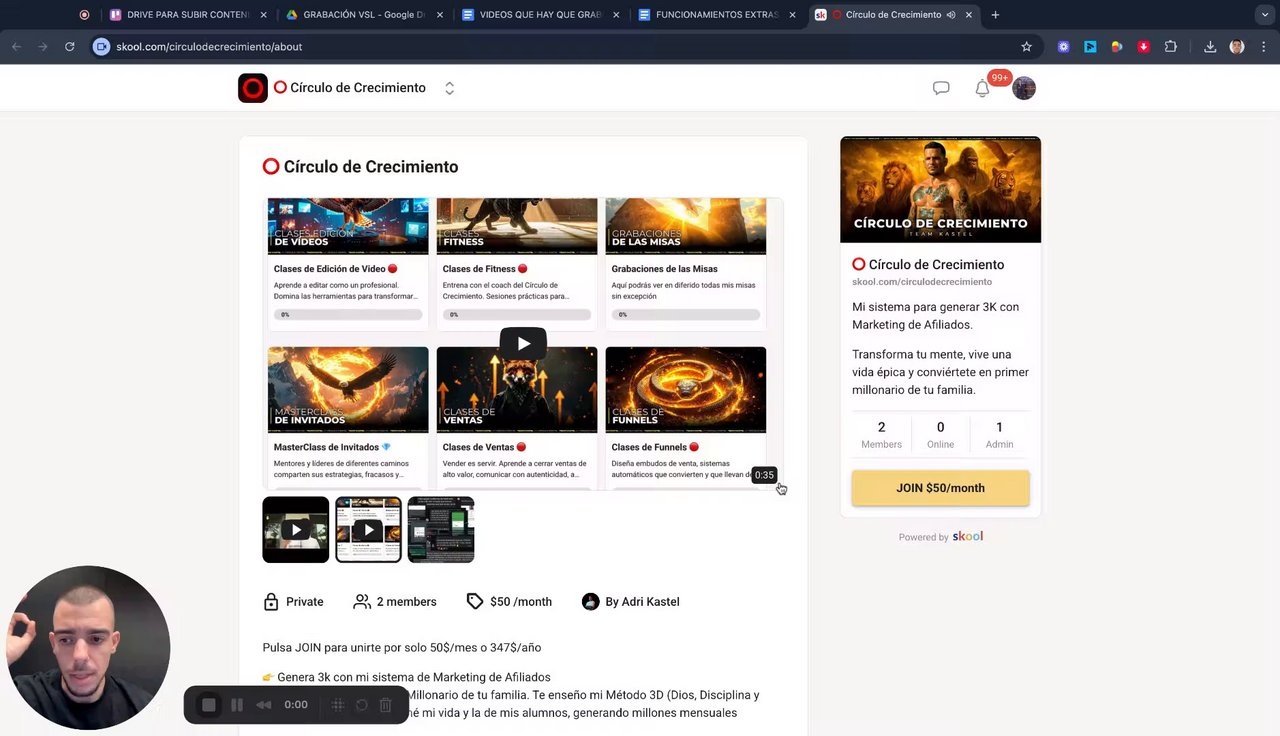Click the first pinned tab with red dot
This screenshot has width=1280, height=736.
pos(84,15)
